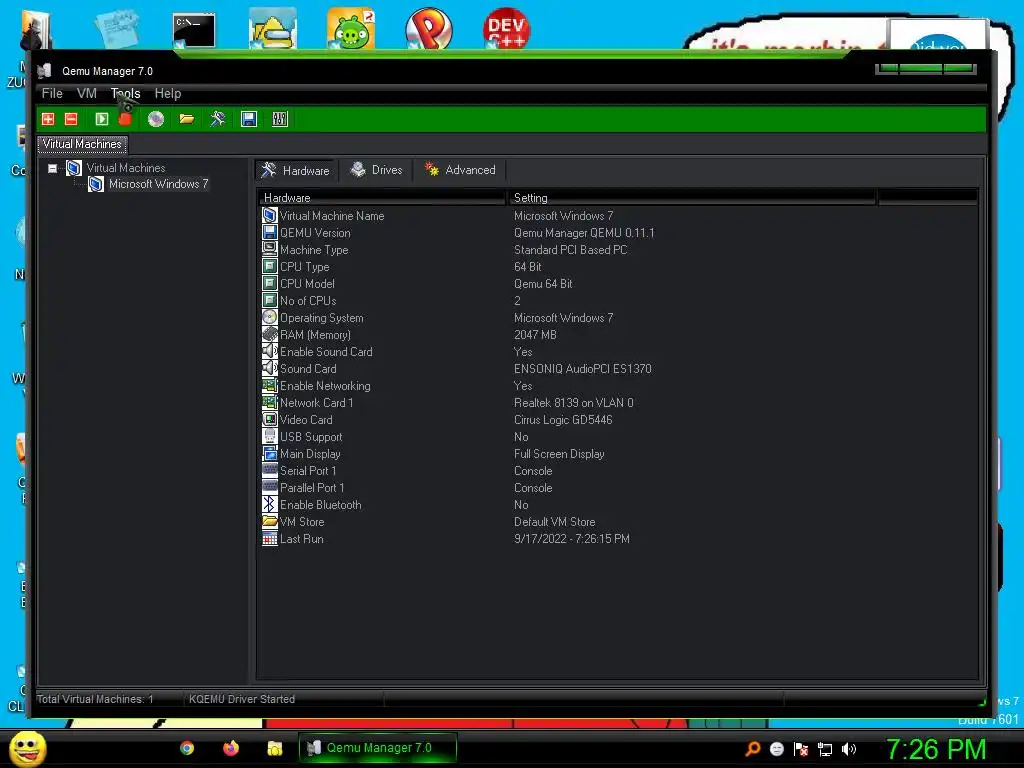Viewport: 1024px width, 768px height.
Task: Click the 'ENSONIQ AudioPCI ES1370' setting value
Action: tap(583, 368)
